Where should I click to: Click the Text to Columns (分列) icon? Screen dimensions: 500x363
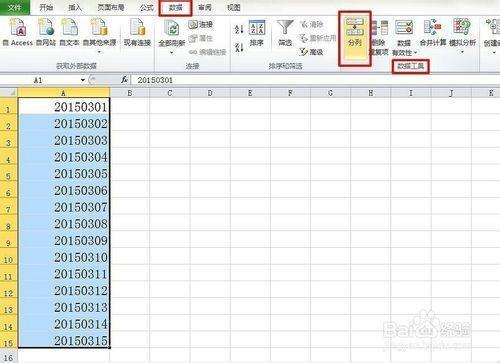point(355,27)
